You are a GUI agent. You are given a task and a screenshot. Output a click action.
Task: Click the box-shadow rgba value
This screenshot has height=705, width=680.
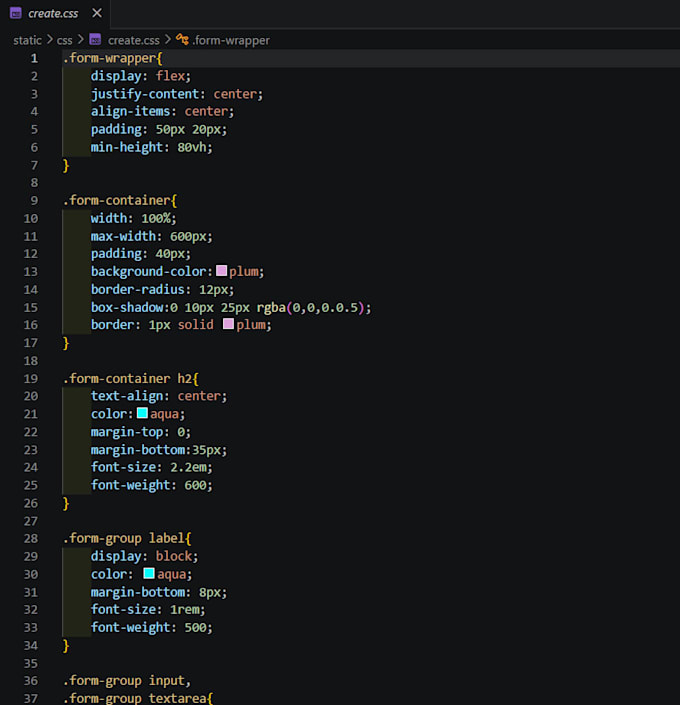313,308
